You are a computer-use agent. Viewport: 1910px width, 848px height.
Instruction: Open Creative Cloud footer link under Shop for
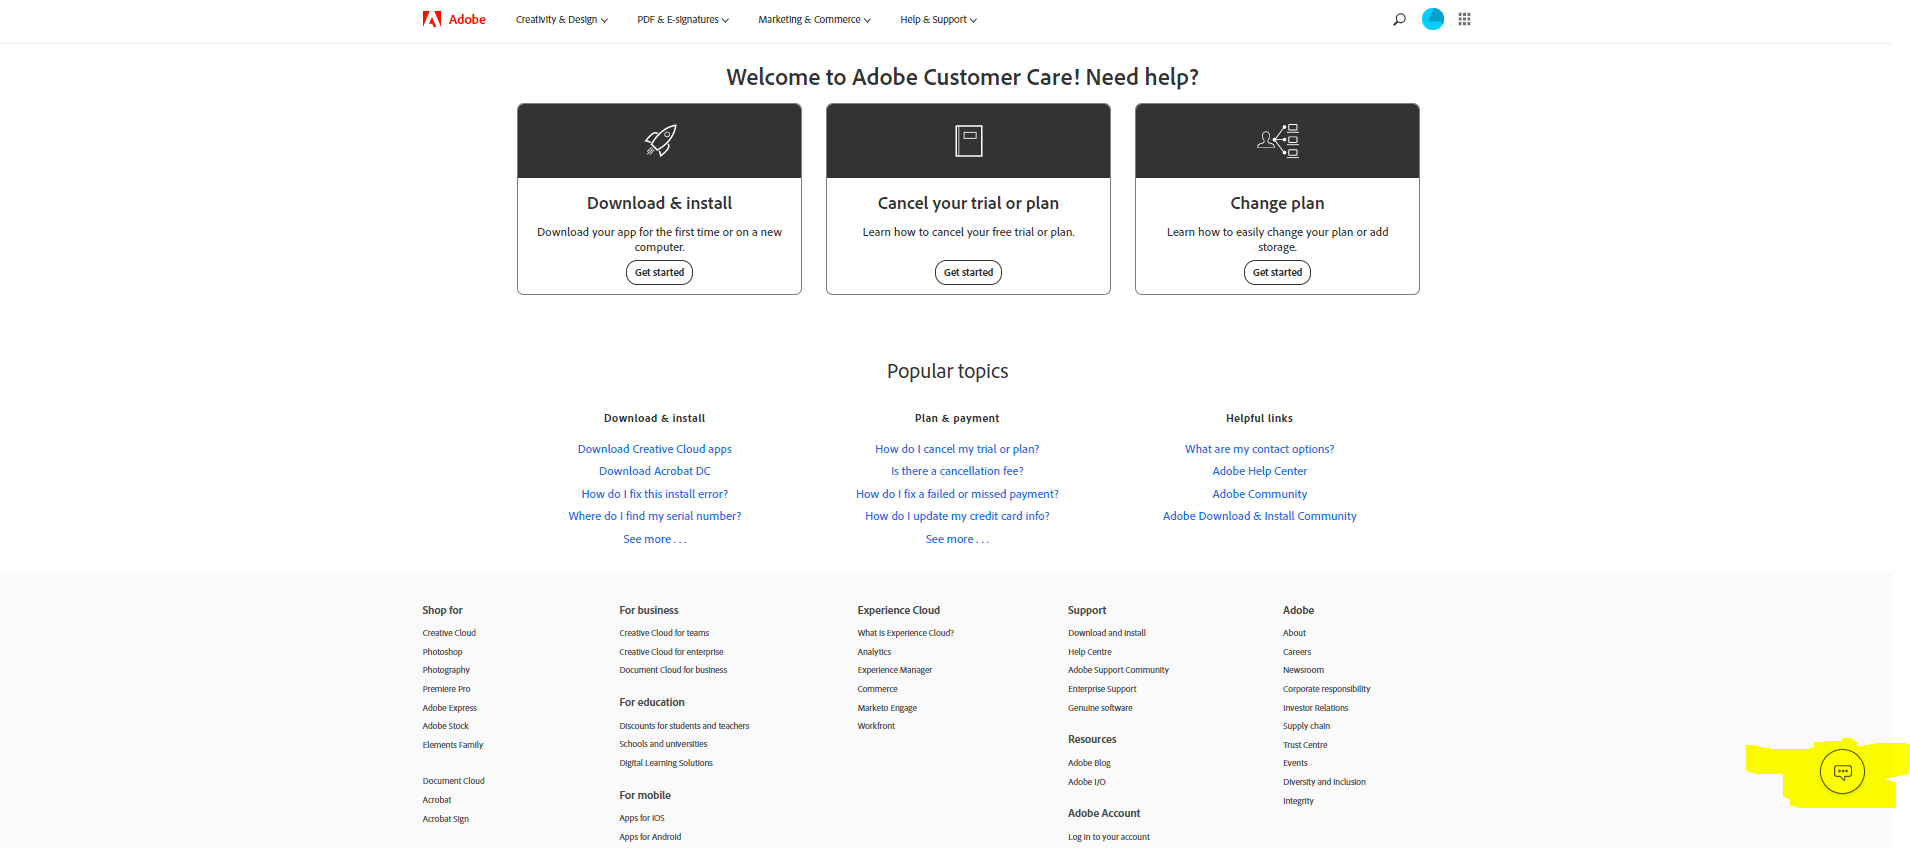click(449, 633)
